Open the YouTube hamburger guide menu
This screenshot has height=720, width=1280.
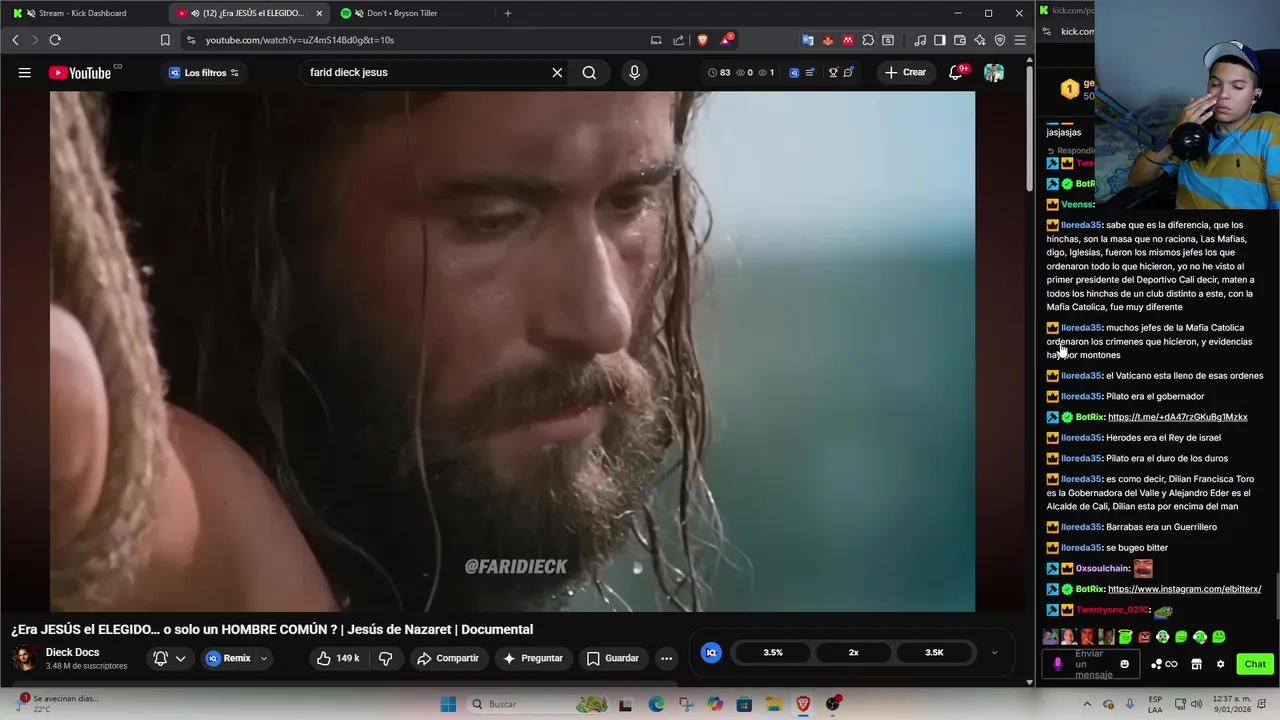coord(24,72)
